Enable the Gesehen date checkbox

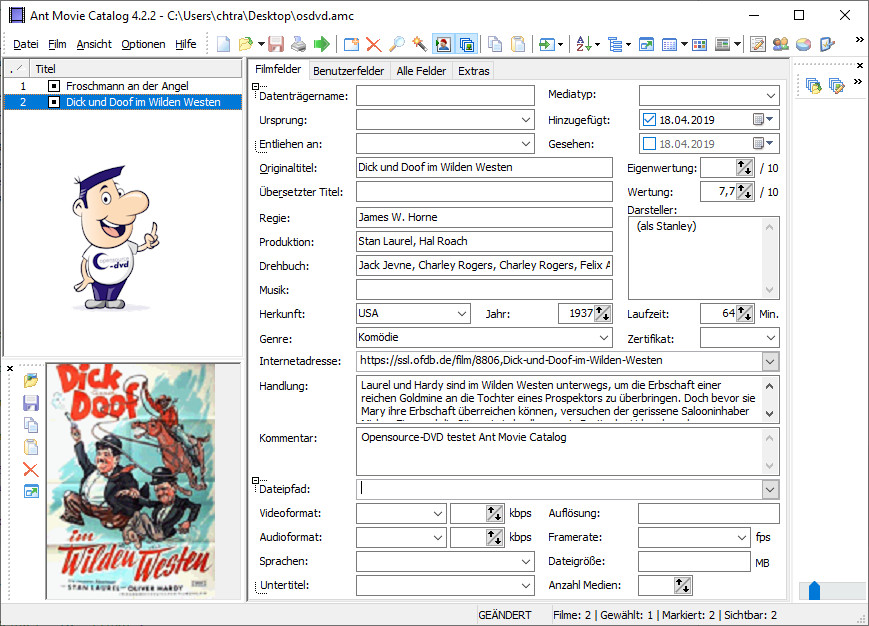650,144
